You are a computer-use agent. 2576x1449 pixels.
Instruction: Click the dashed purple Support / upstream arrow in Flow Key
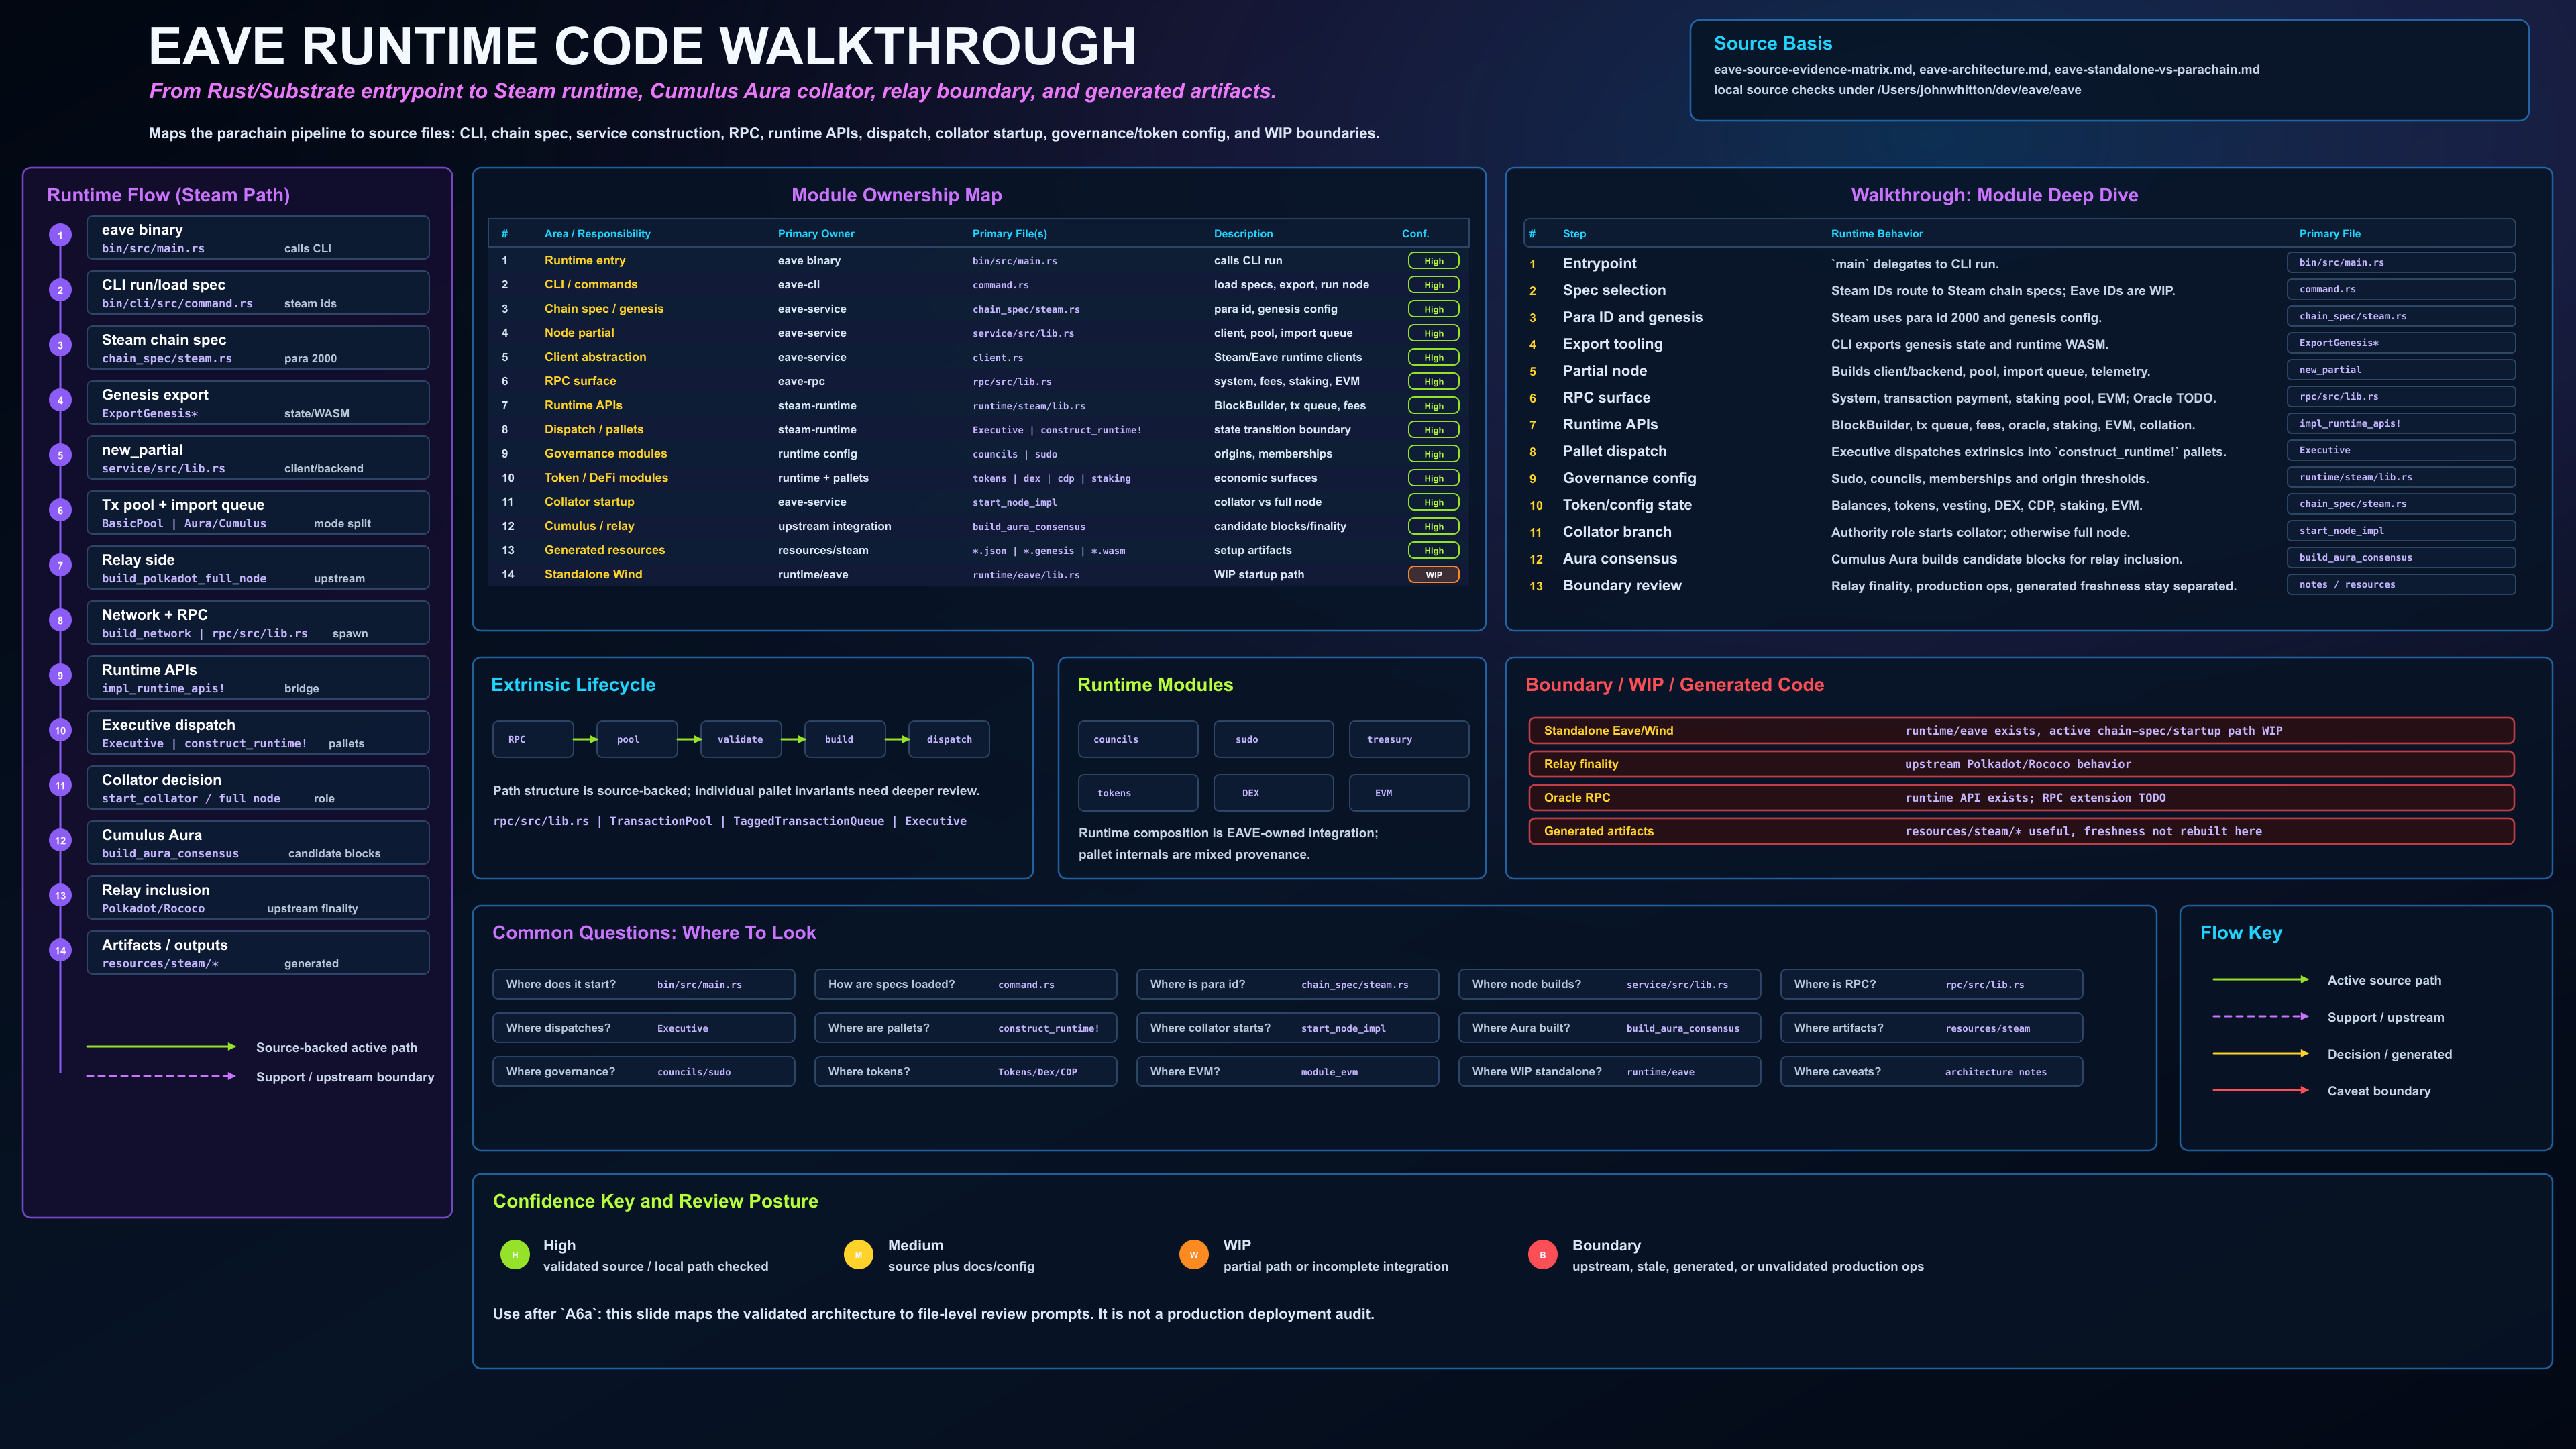tap(2260, 1017)
